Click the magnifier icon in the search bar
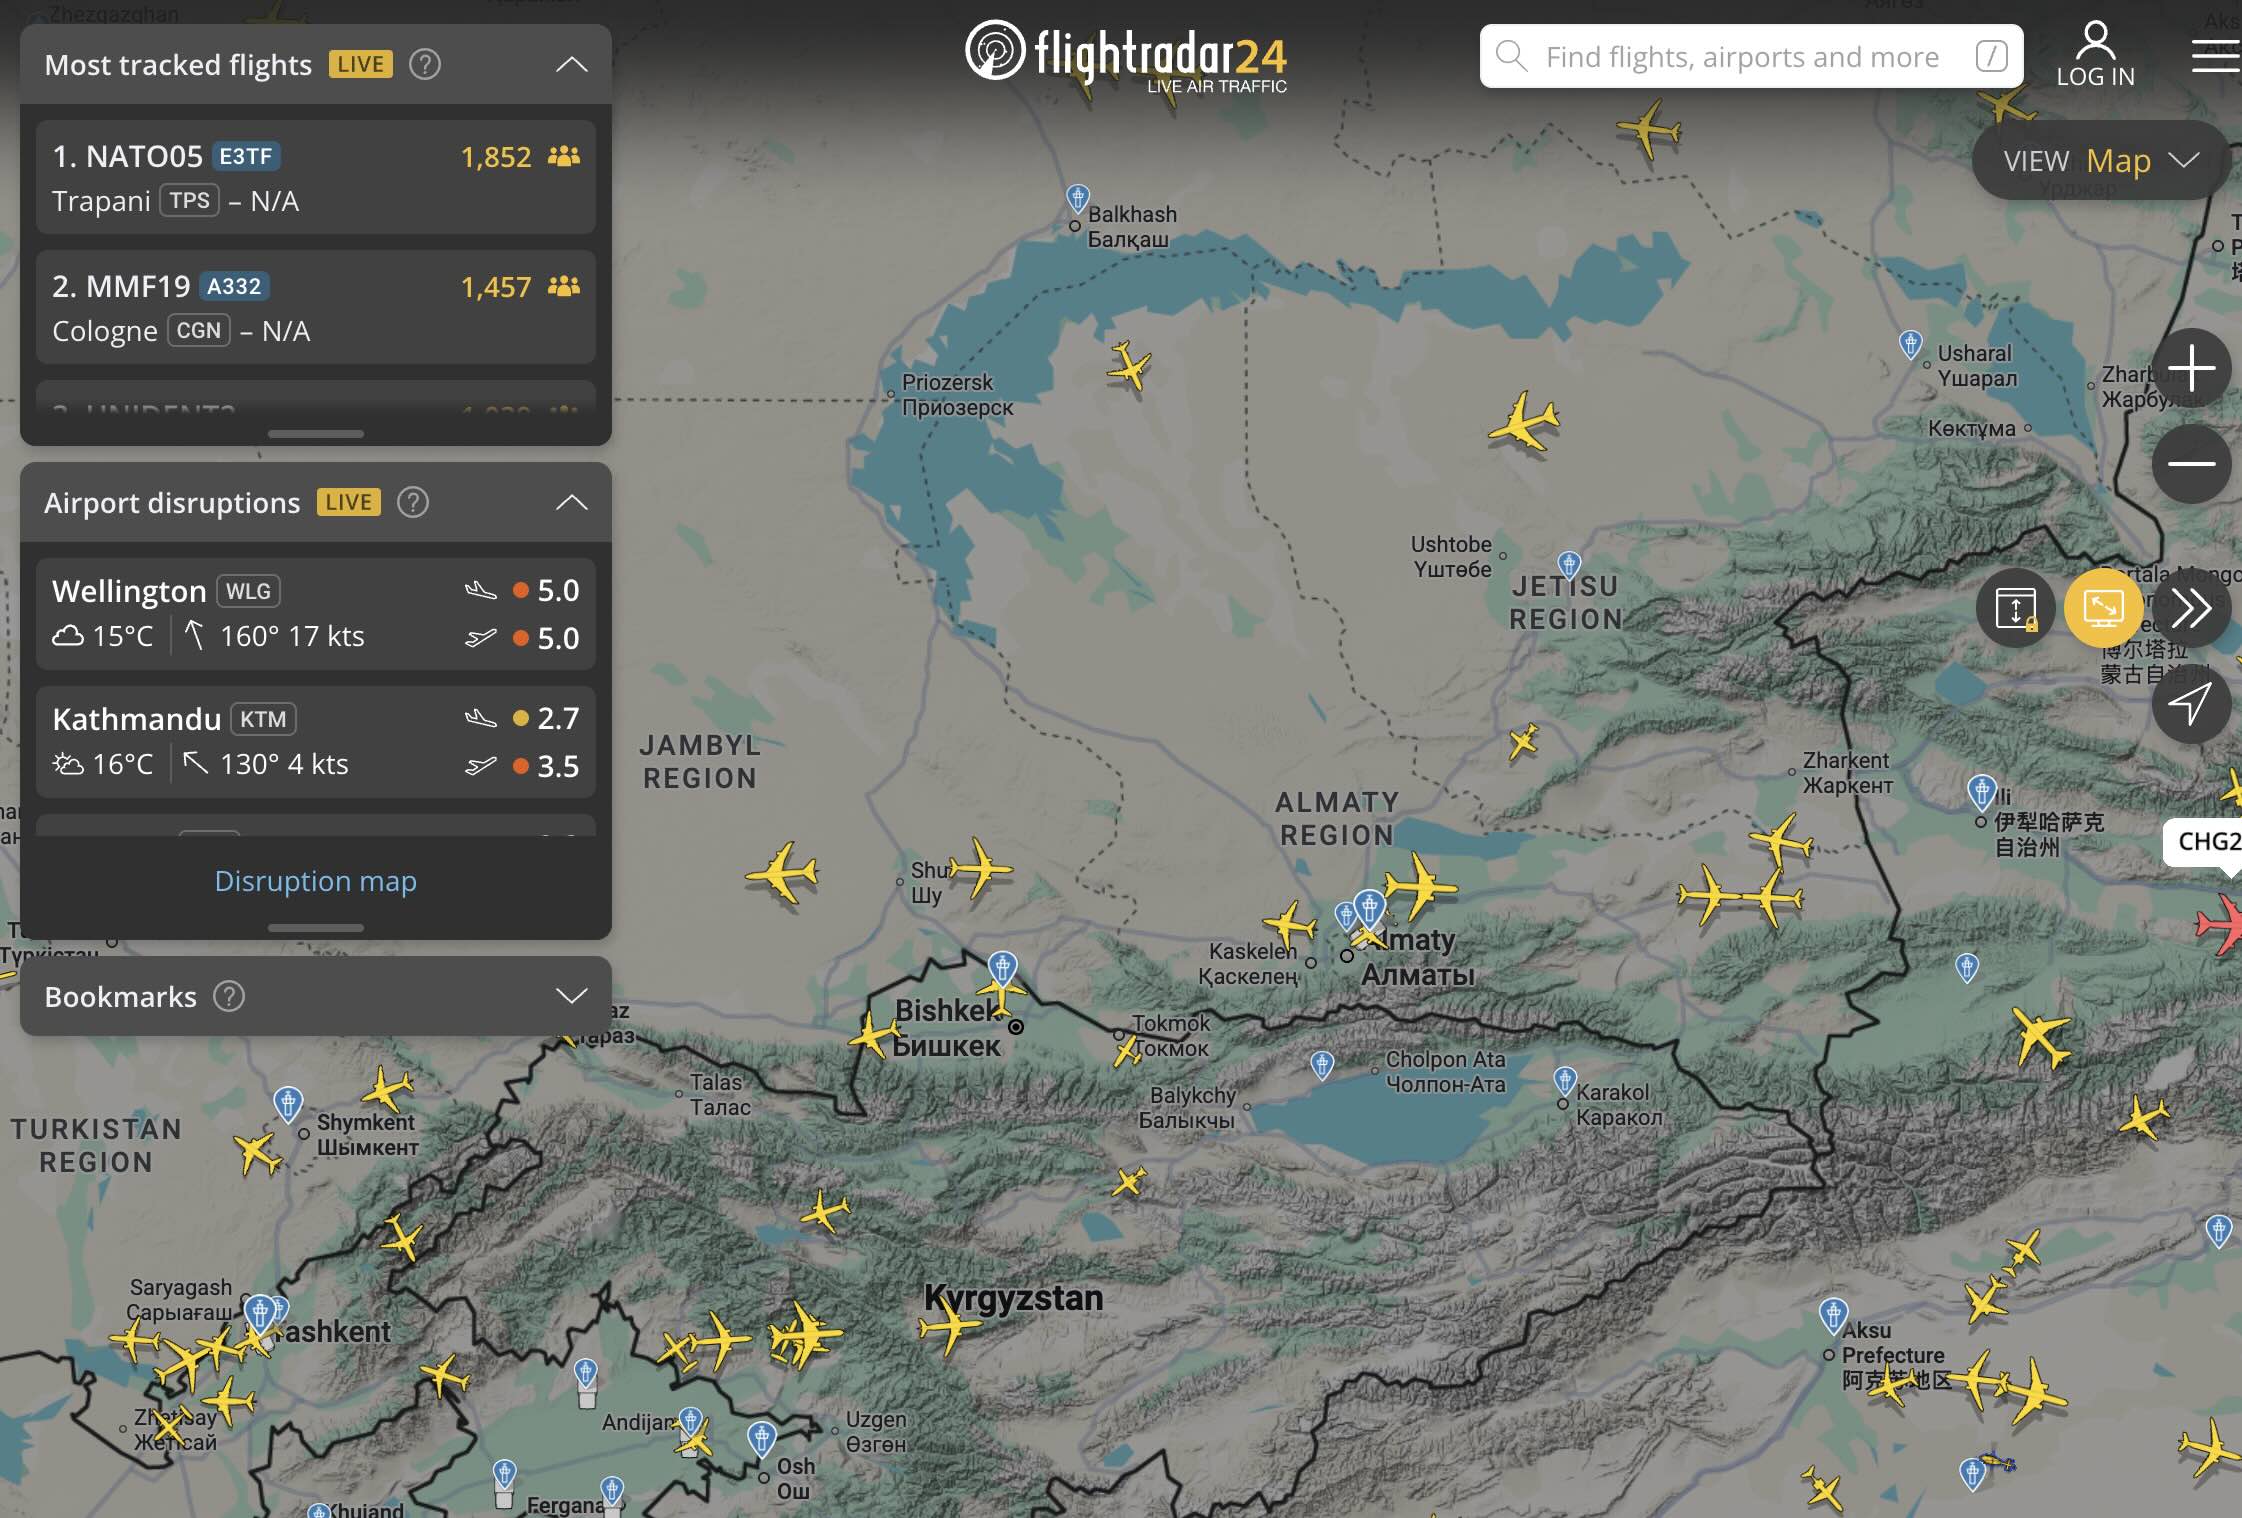This screenshot has height=1518, width=2242. click(x=1514, y=56)
